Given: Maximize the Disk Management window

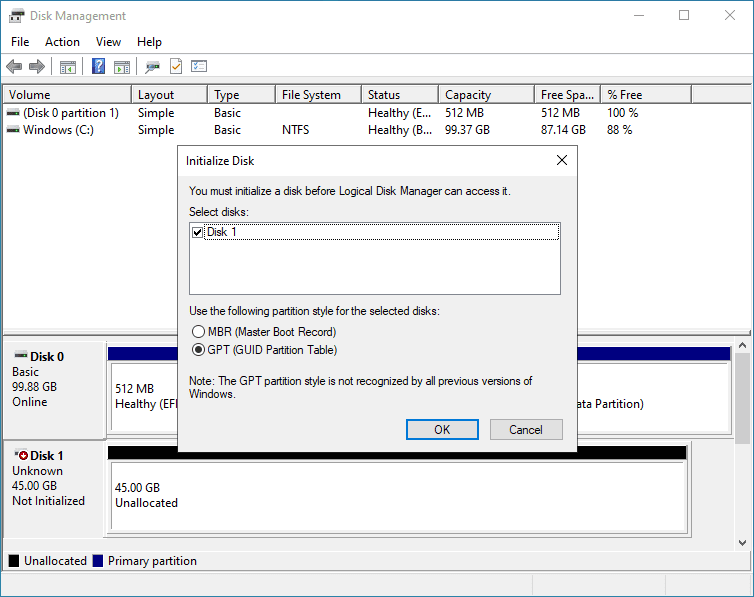Looking at the screenshot, I should 684,15.
